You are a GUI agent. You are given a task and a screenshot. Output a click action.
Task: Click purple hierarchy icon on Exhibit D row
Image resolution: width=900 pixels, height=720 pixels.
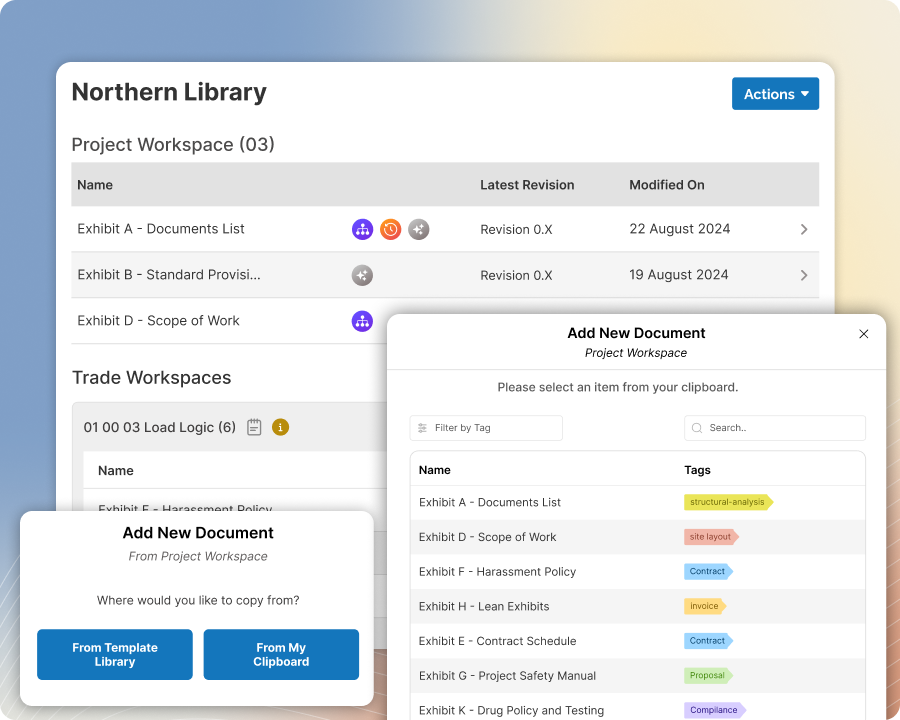[x=362, y=321]
